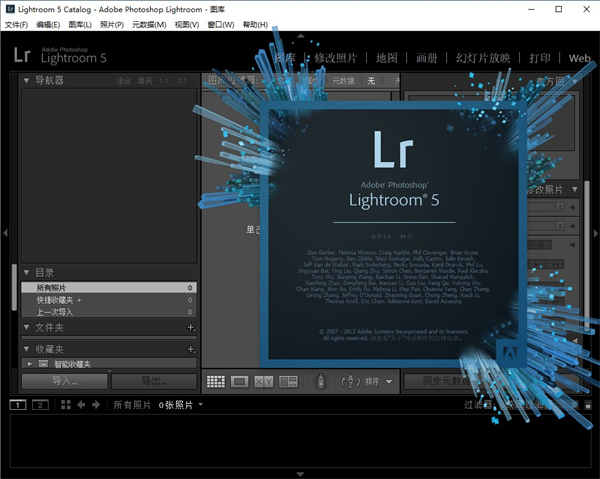Collapse the 目录 catalog panel
This screenshot has width=600, height=479.
click(27, 272)
